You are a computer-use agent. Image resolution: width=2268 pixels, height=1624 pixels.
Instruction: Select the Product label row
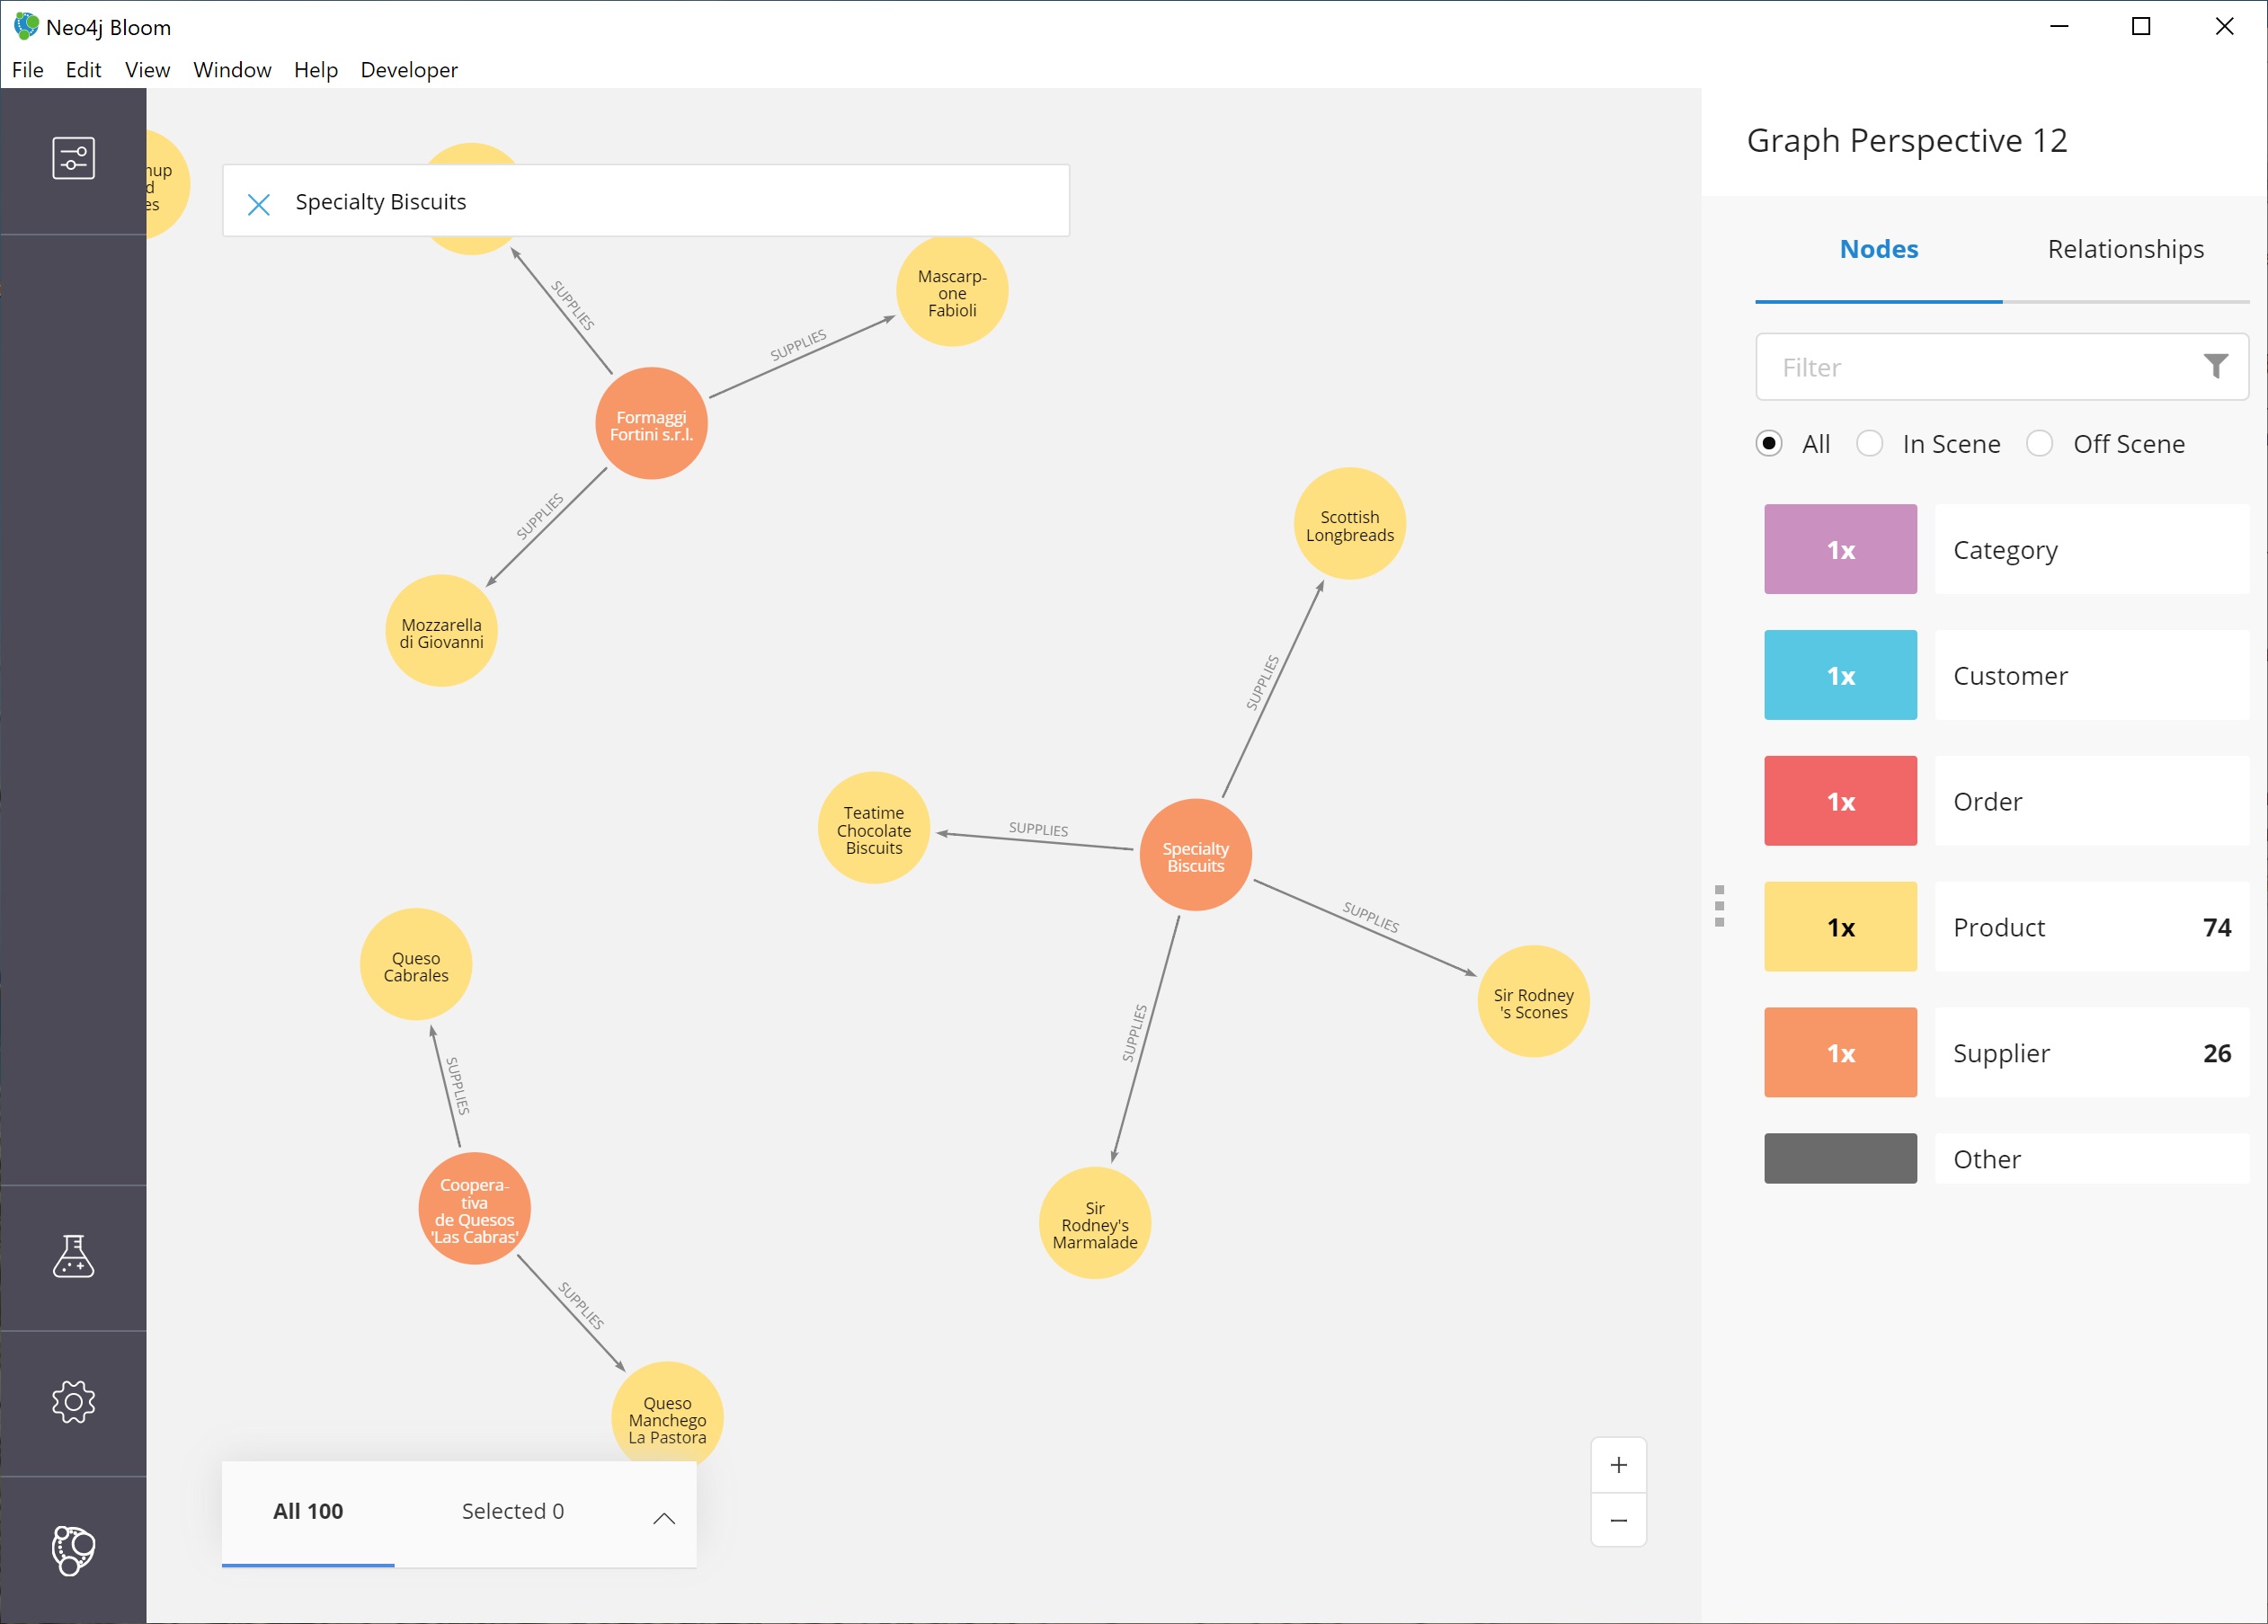[2092, 927]
